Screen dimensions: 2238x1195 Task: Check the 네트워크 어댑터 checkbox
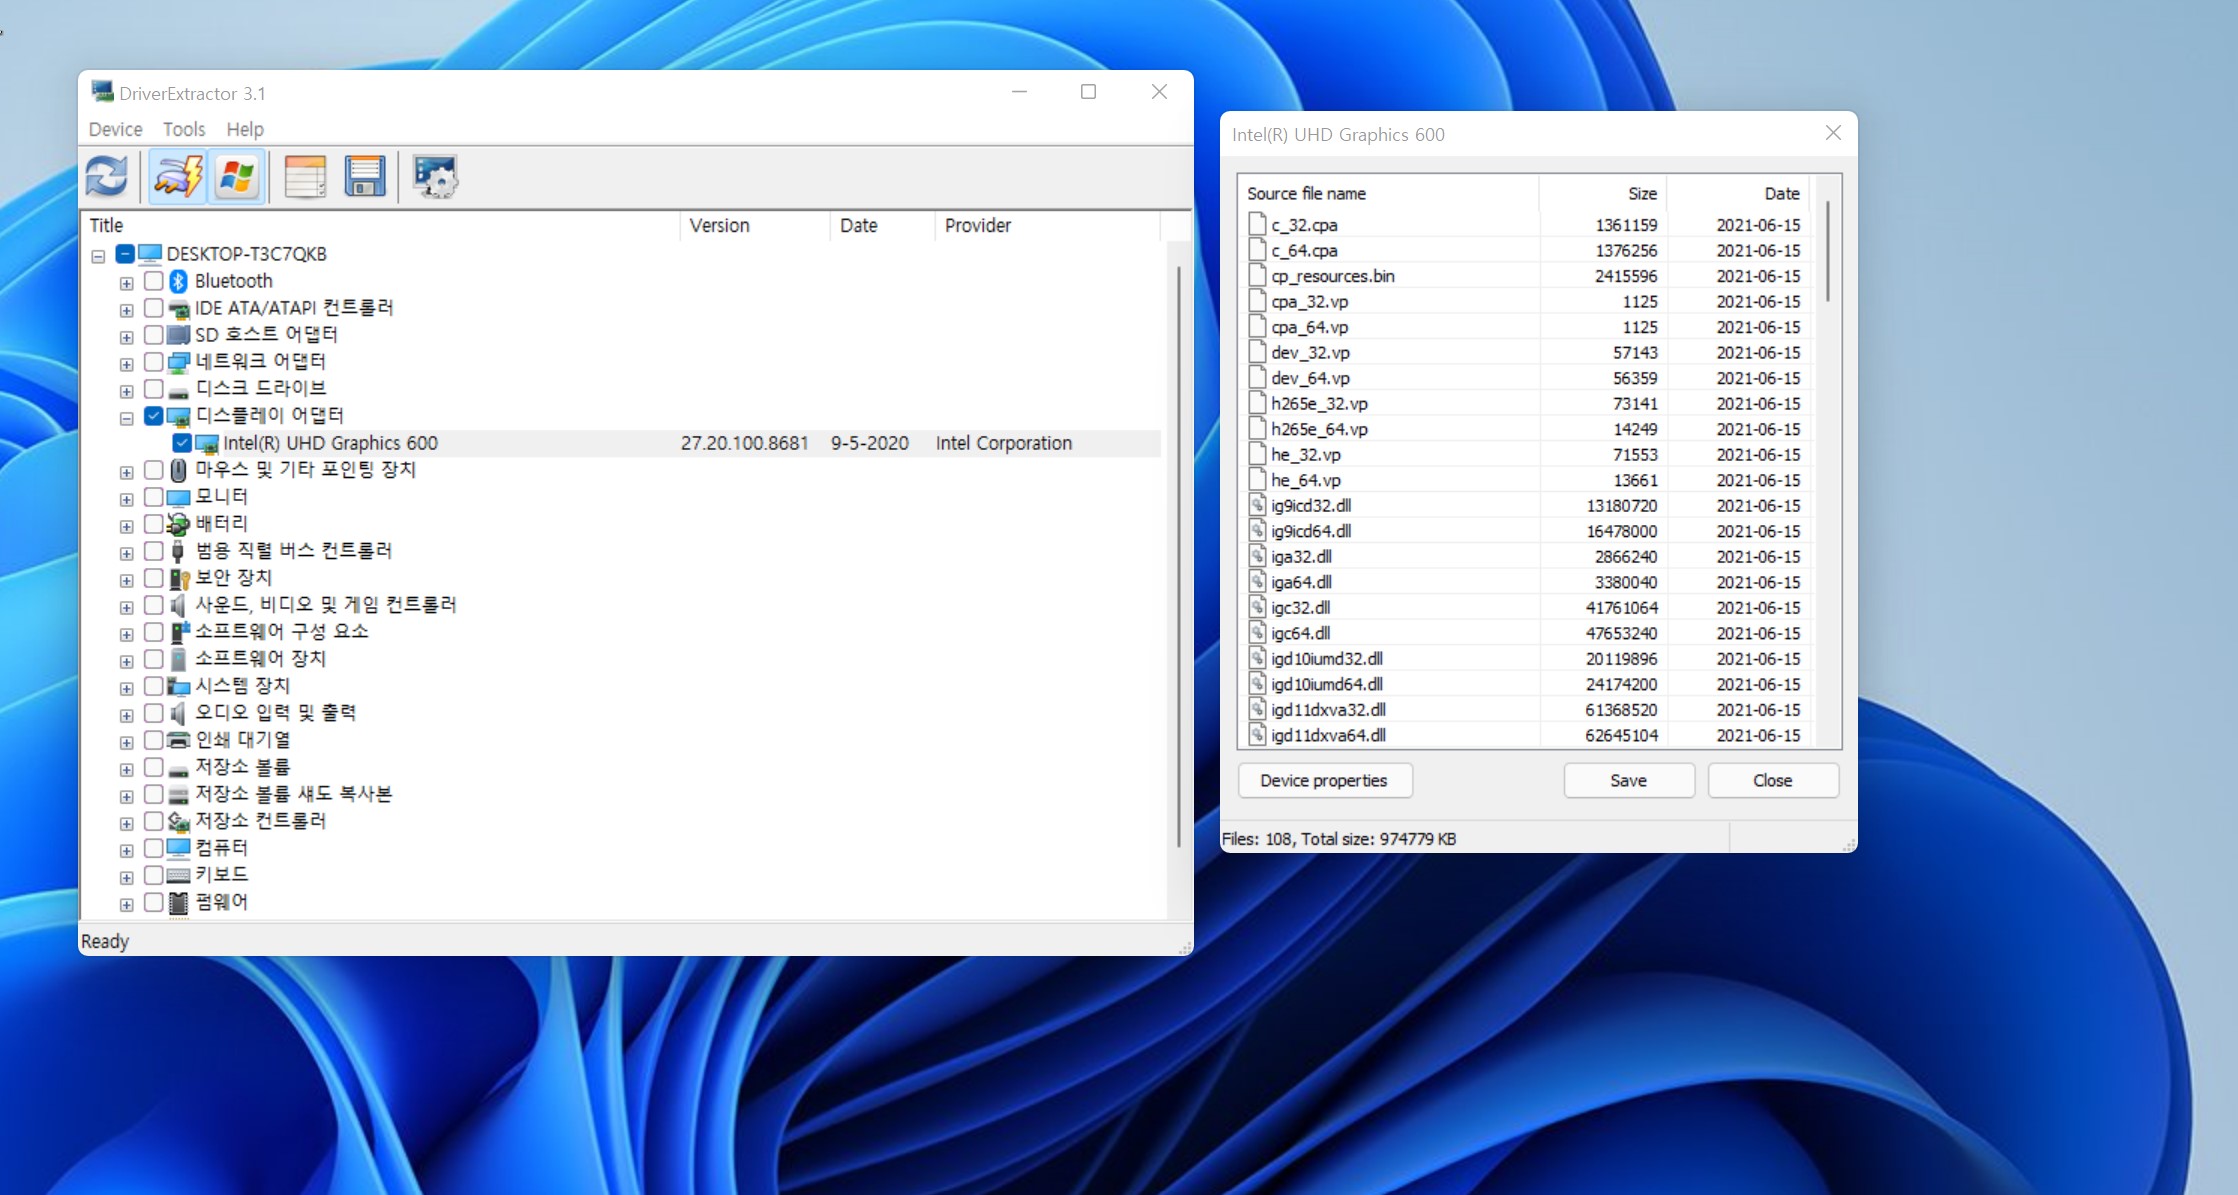point(153,361)
